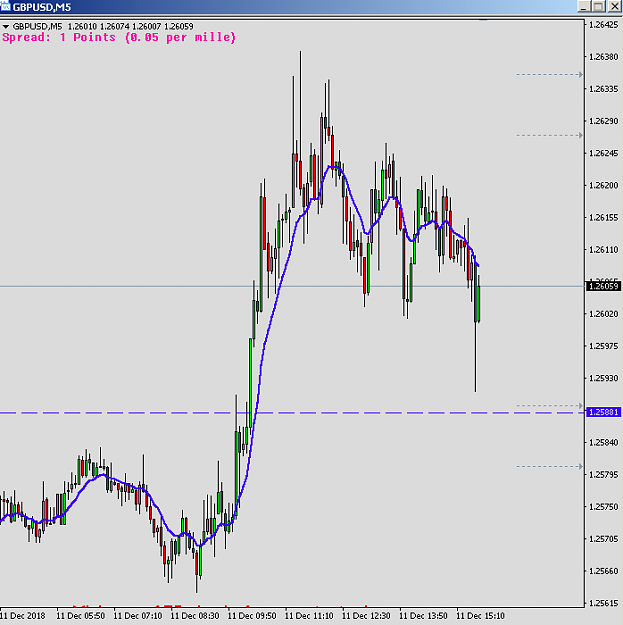Click the 11 Dec 08:30 time label
This screenshot has width=623, height=625.
(x=195, y=616)
